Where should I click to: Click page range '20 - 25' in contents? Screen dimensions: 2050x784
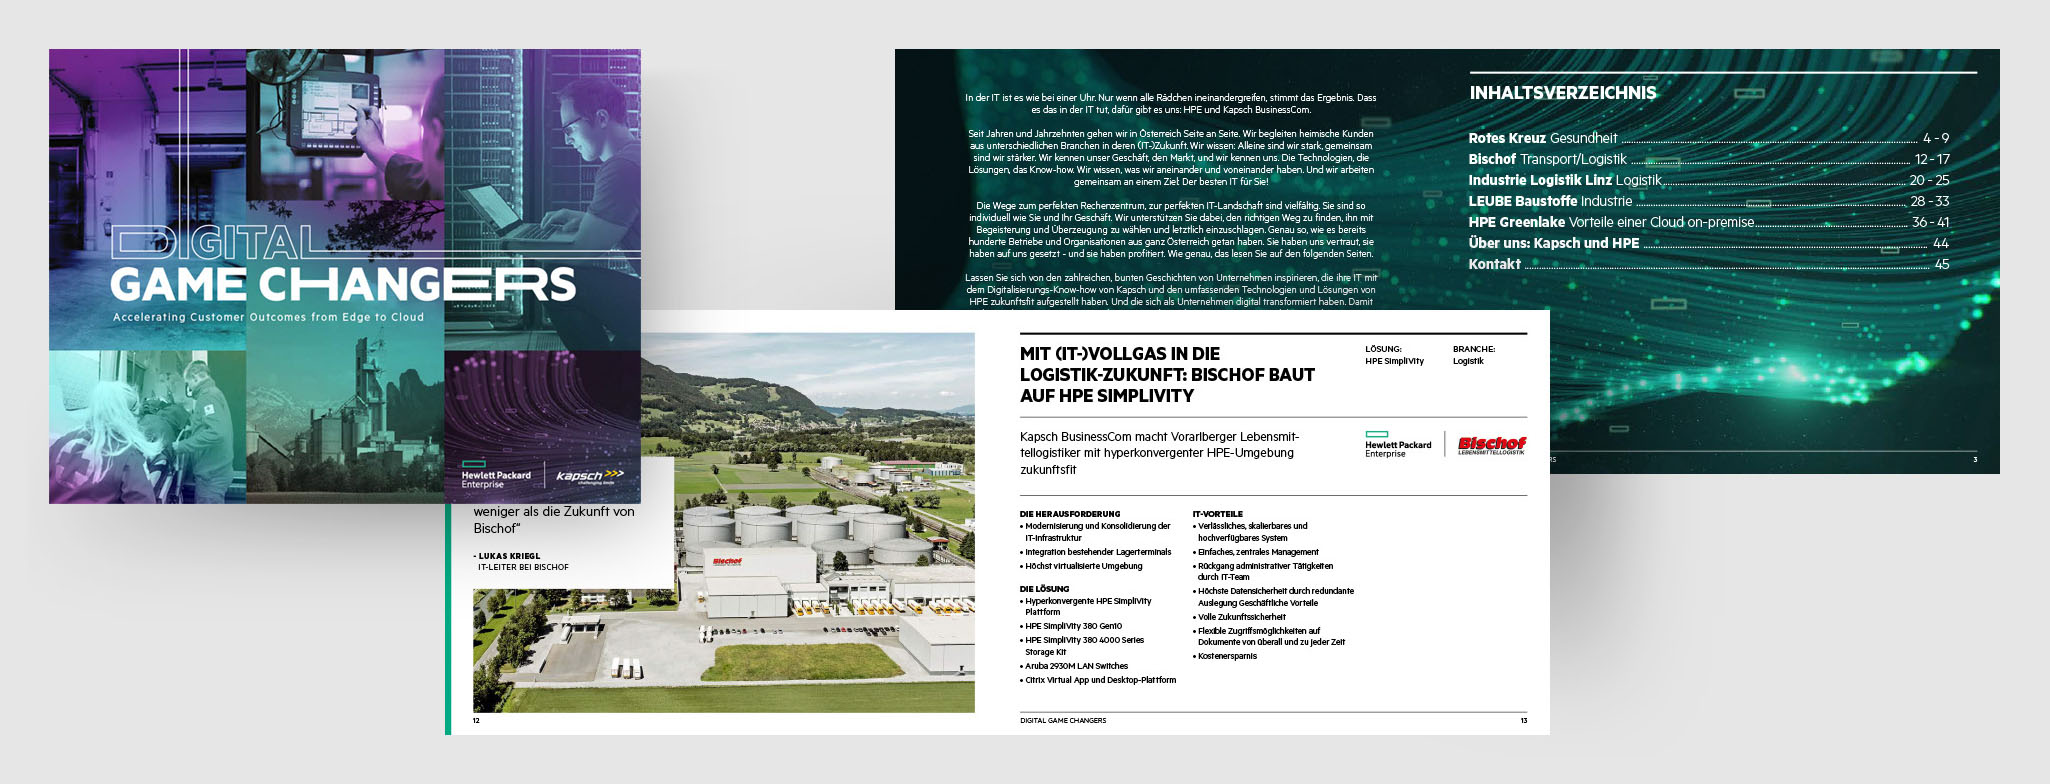coord(1929,180)
